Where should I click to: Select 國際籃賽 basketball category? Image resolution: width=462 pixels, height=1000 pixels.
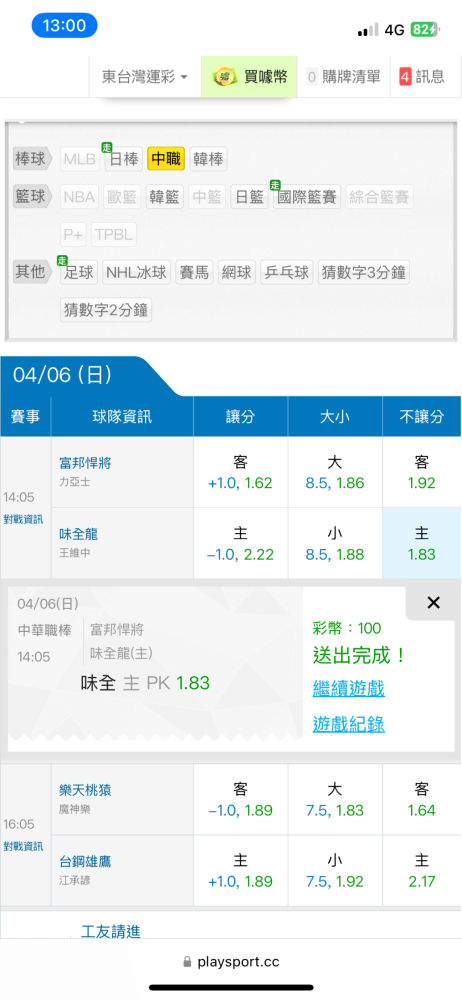(307, 197)
